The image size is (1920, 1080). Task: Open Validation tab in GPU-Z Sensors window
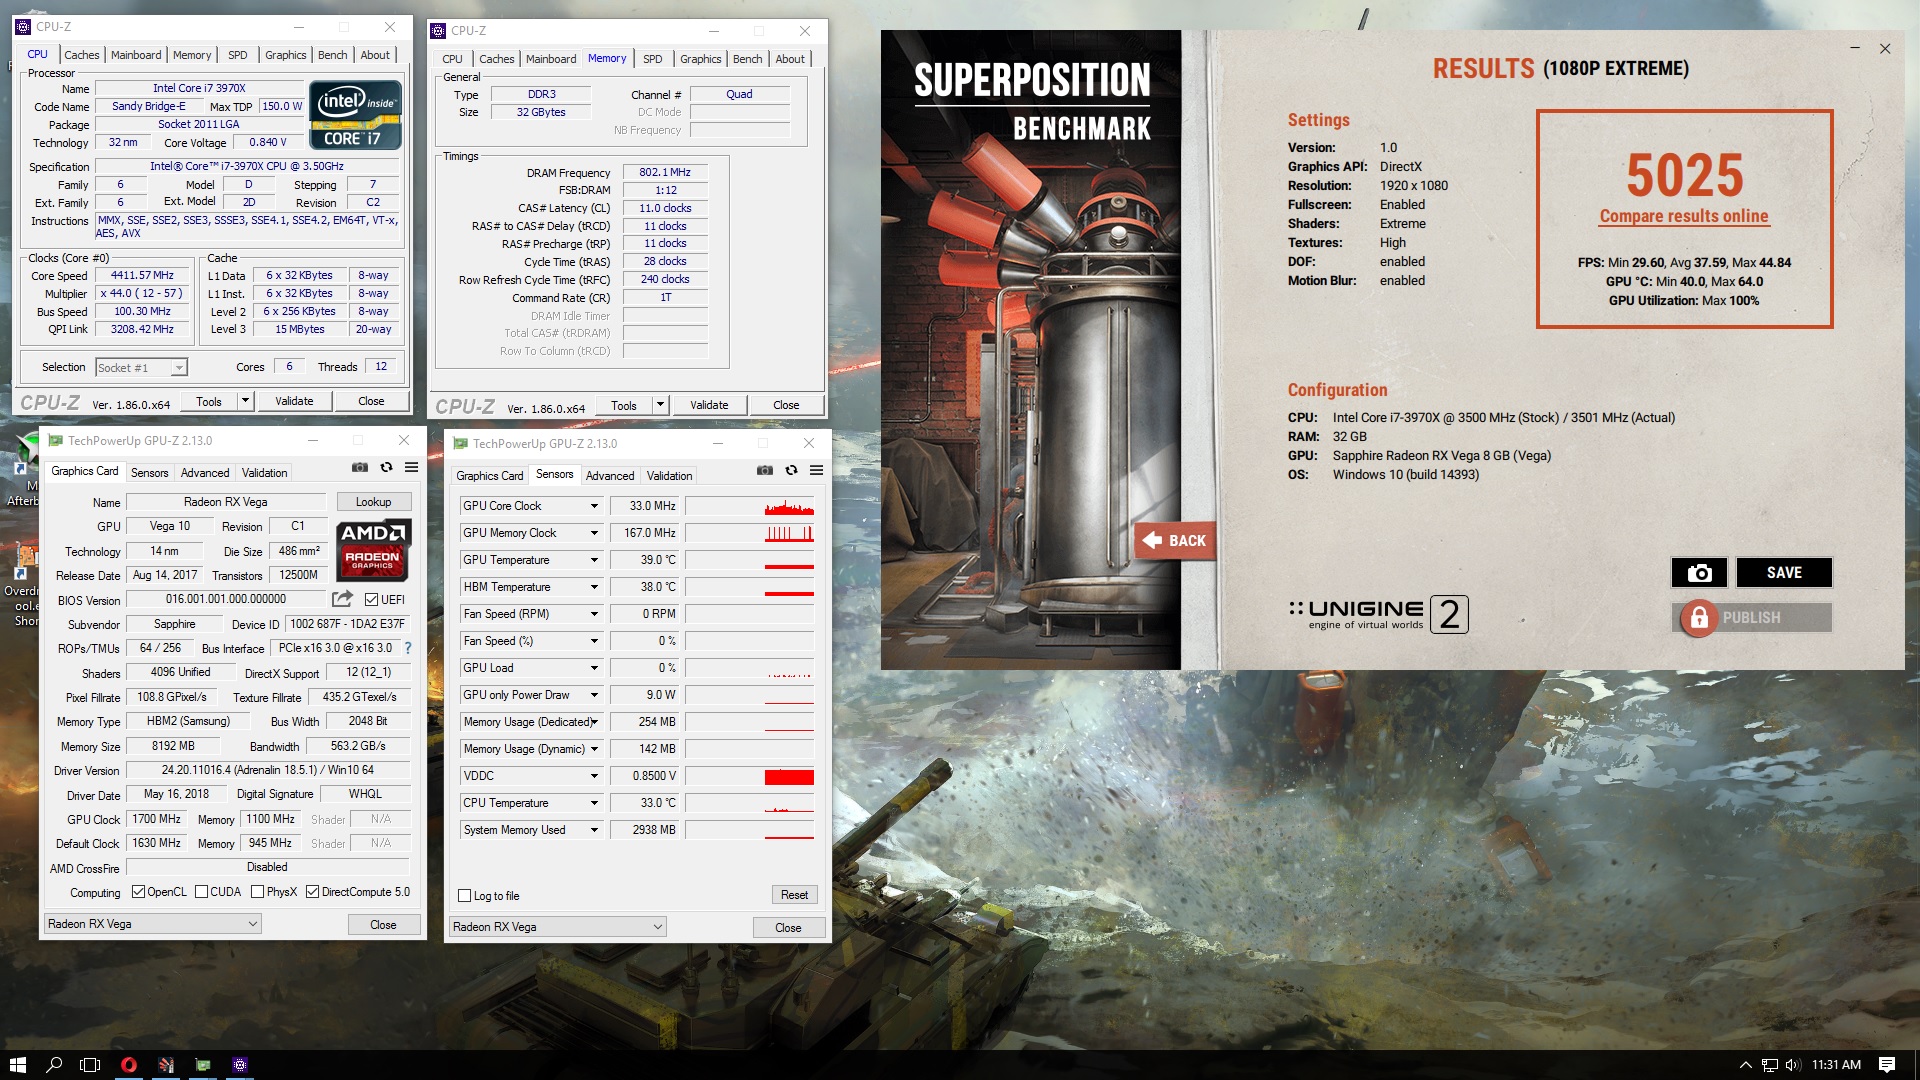669,476
